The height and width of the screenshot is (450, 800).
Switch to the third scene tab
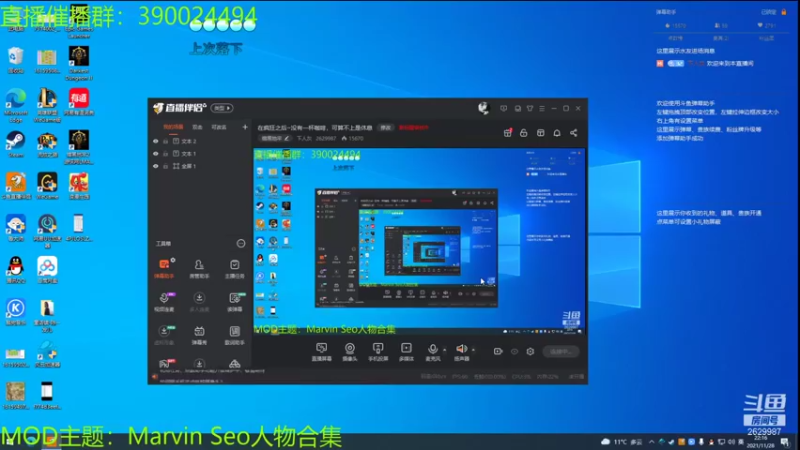click(x=219, y=127)
